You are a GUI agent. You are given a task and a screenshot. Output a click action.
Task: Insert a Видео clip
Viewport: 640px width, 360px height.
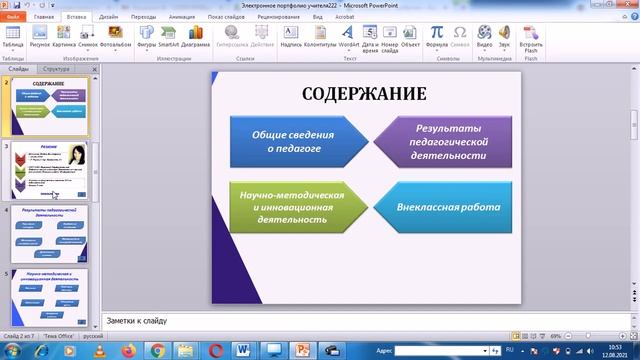click(484, 37)
